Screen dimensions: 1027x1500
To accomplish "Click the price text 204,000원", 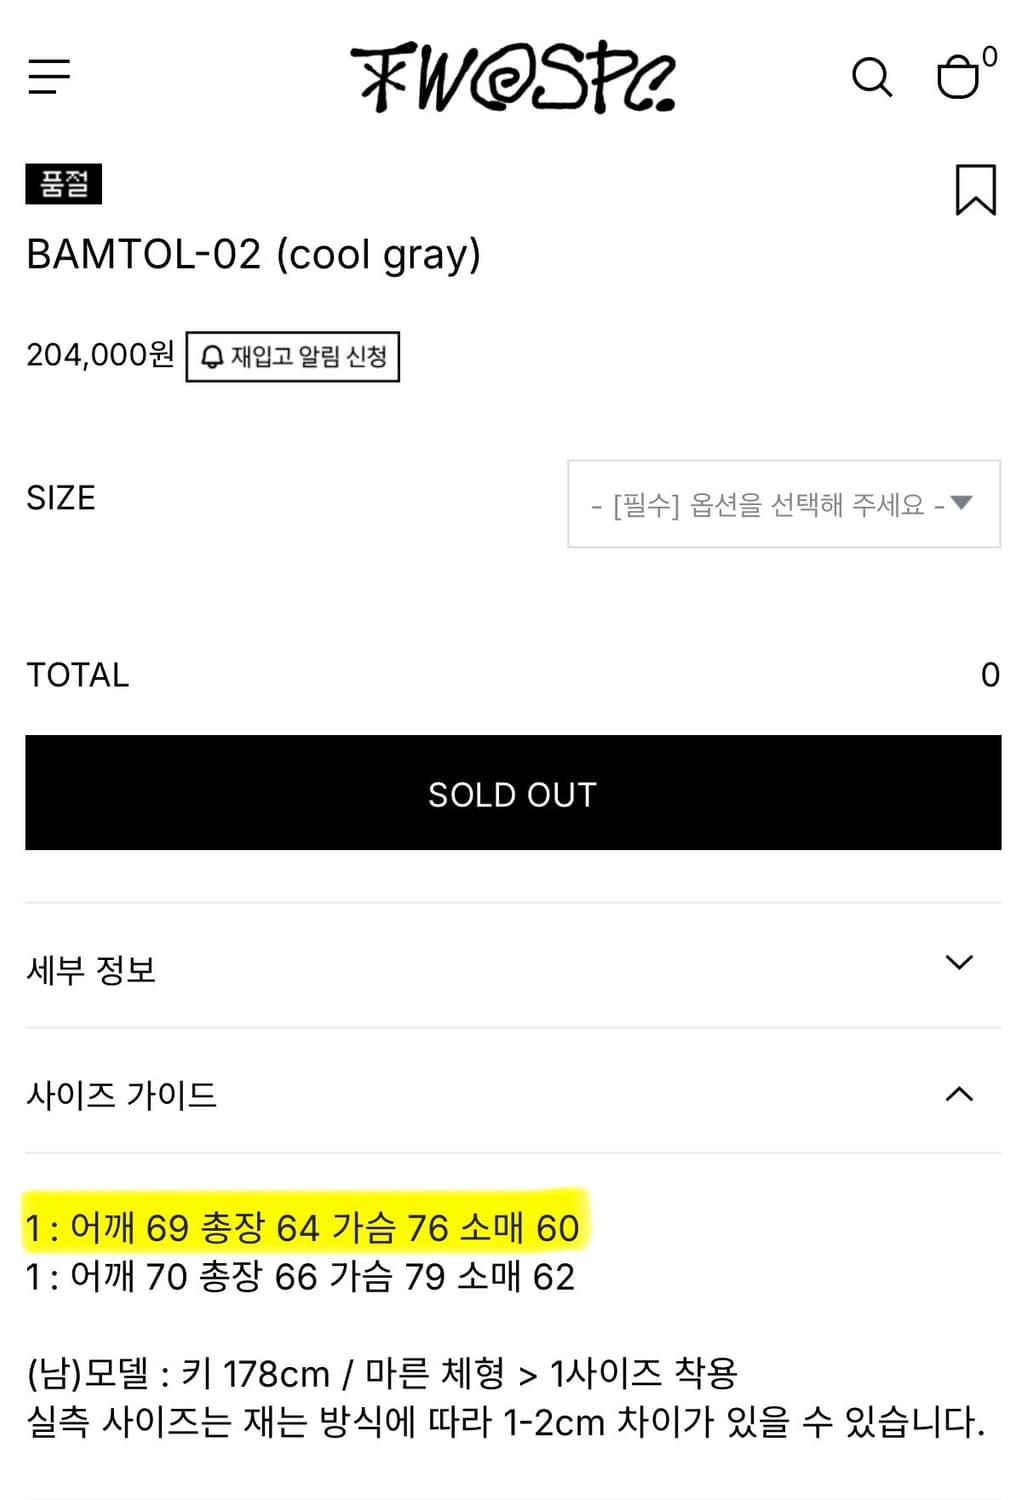I will [x=100, y=355].
